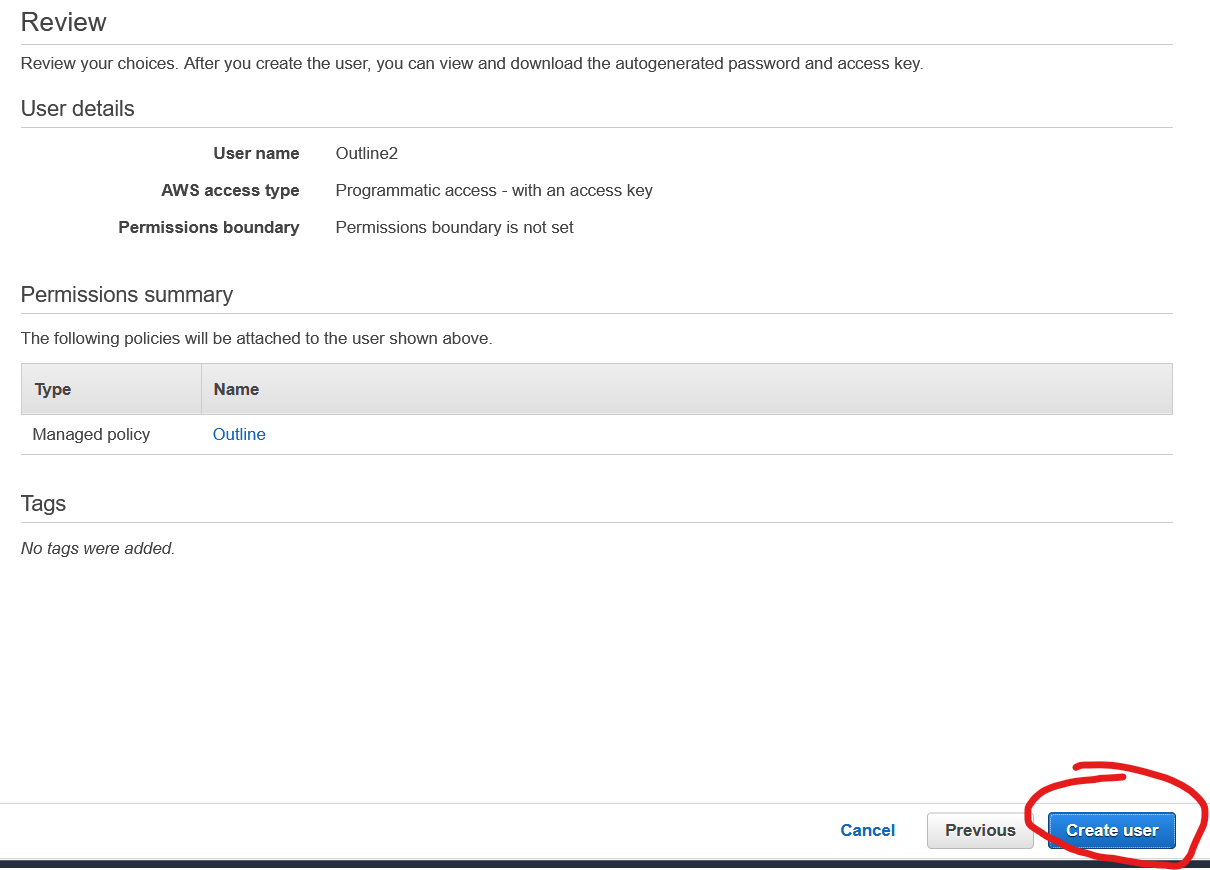Select the Managed policy table cell
The height and width of the screenshot is (870, 1210).
click(91, 434)
